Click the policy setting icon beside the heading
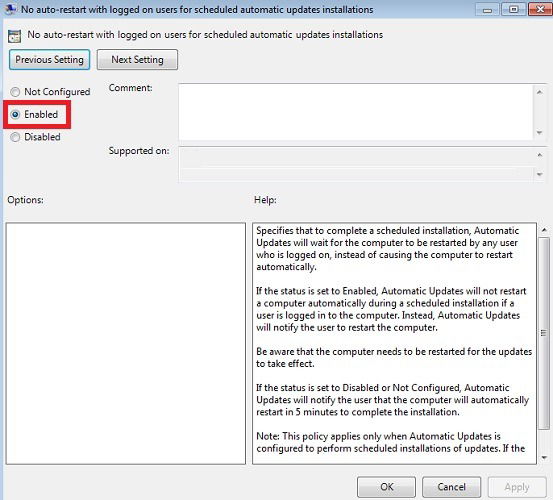The width and height of the screenshot is (553, 500). coord(14,36)
